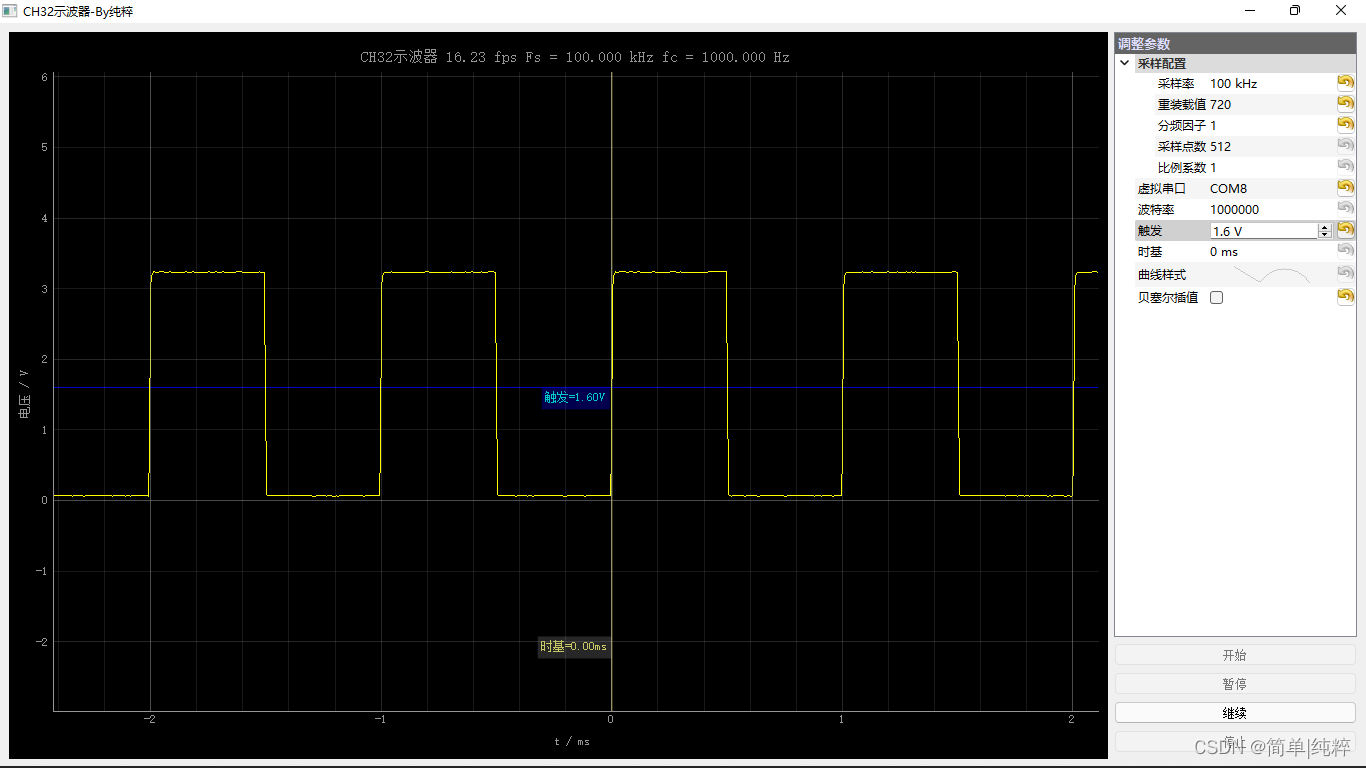The height and width of the screenshot is (768, 1366).
Task: Click the greyed reset icon for 采样点数
Action: coord(1345,146)
